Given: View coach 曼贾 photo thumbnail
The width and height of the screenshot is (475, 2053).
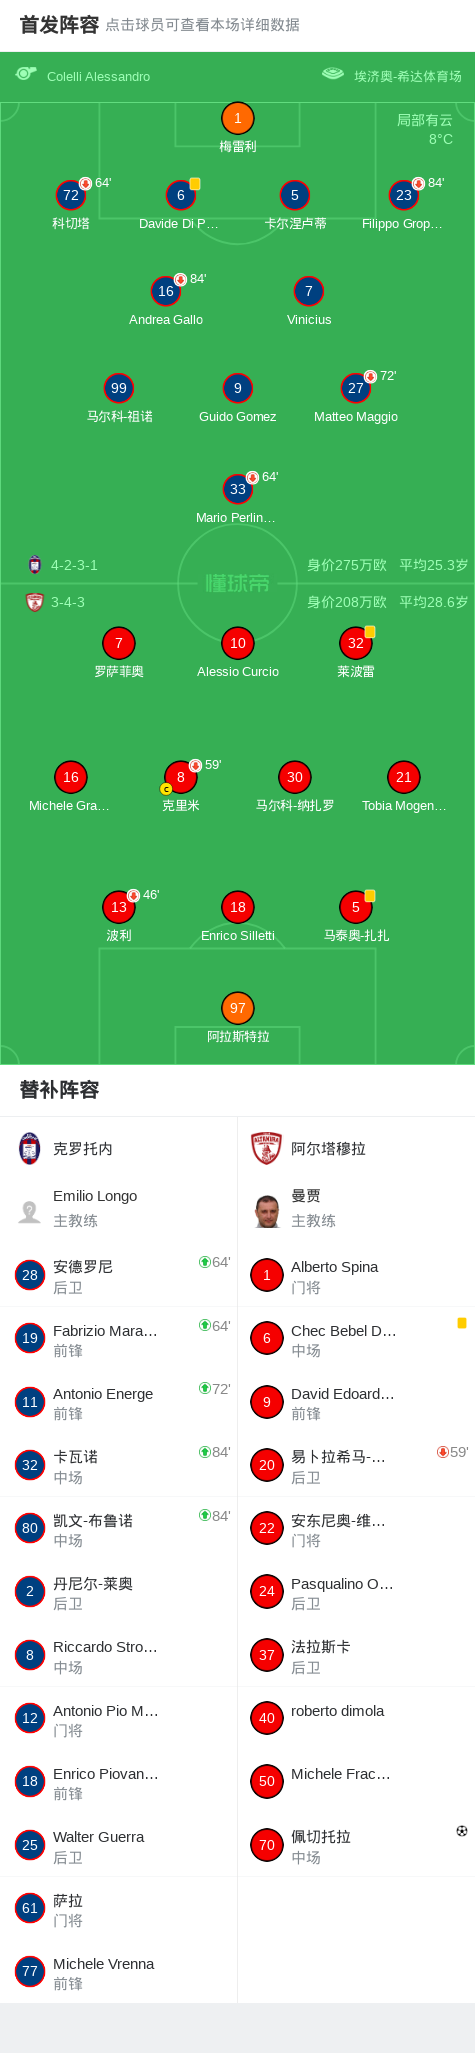Looking at the screenshot, I should [266, 1211].
